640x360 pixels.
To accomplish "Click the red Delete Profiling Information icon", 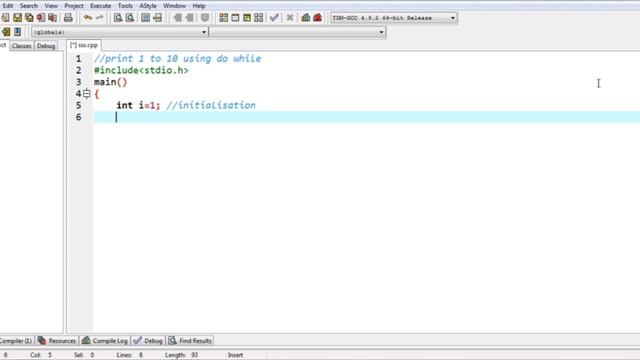I will pos(318,18).
